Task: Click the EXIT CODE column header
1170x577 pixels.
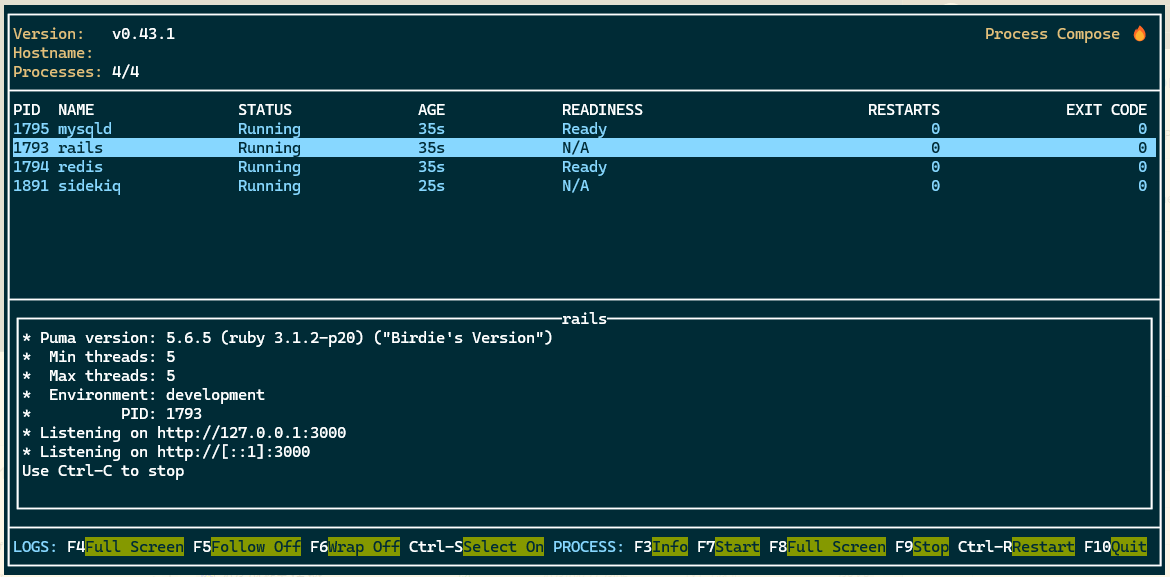Action: pos(1106,110)
